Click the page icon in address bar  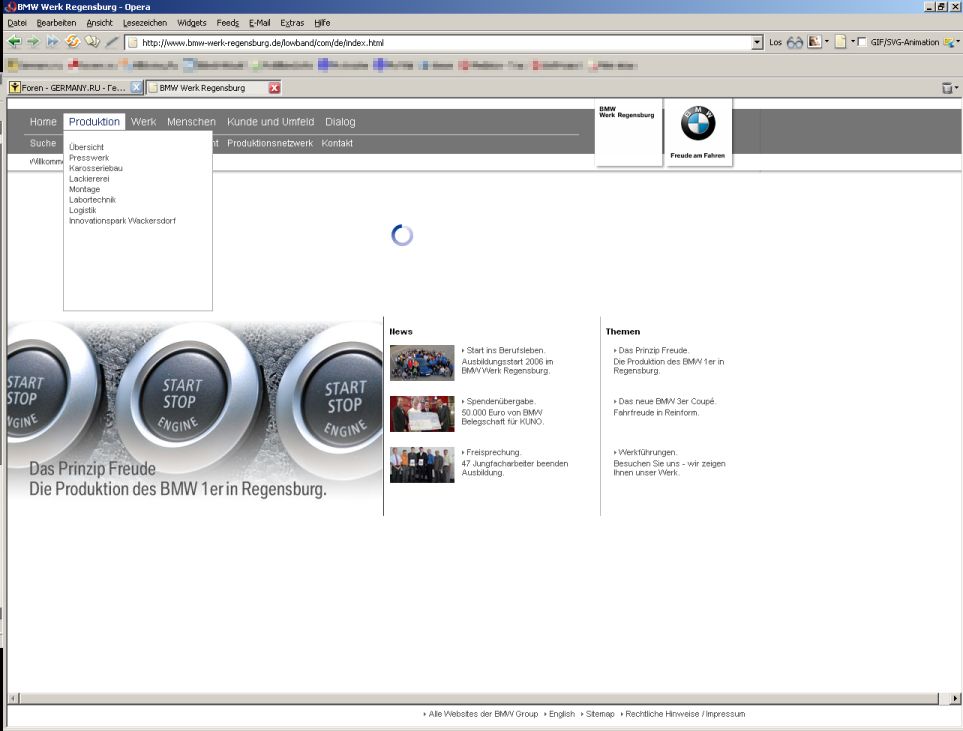tap(133, 42)
